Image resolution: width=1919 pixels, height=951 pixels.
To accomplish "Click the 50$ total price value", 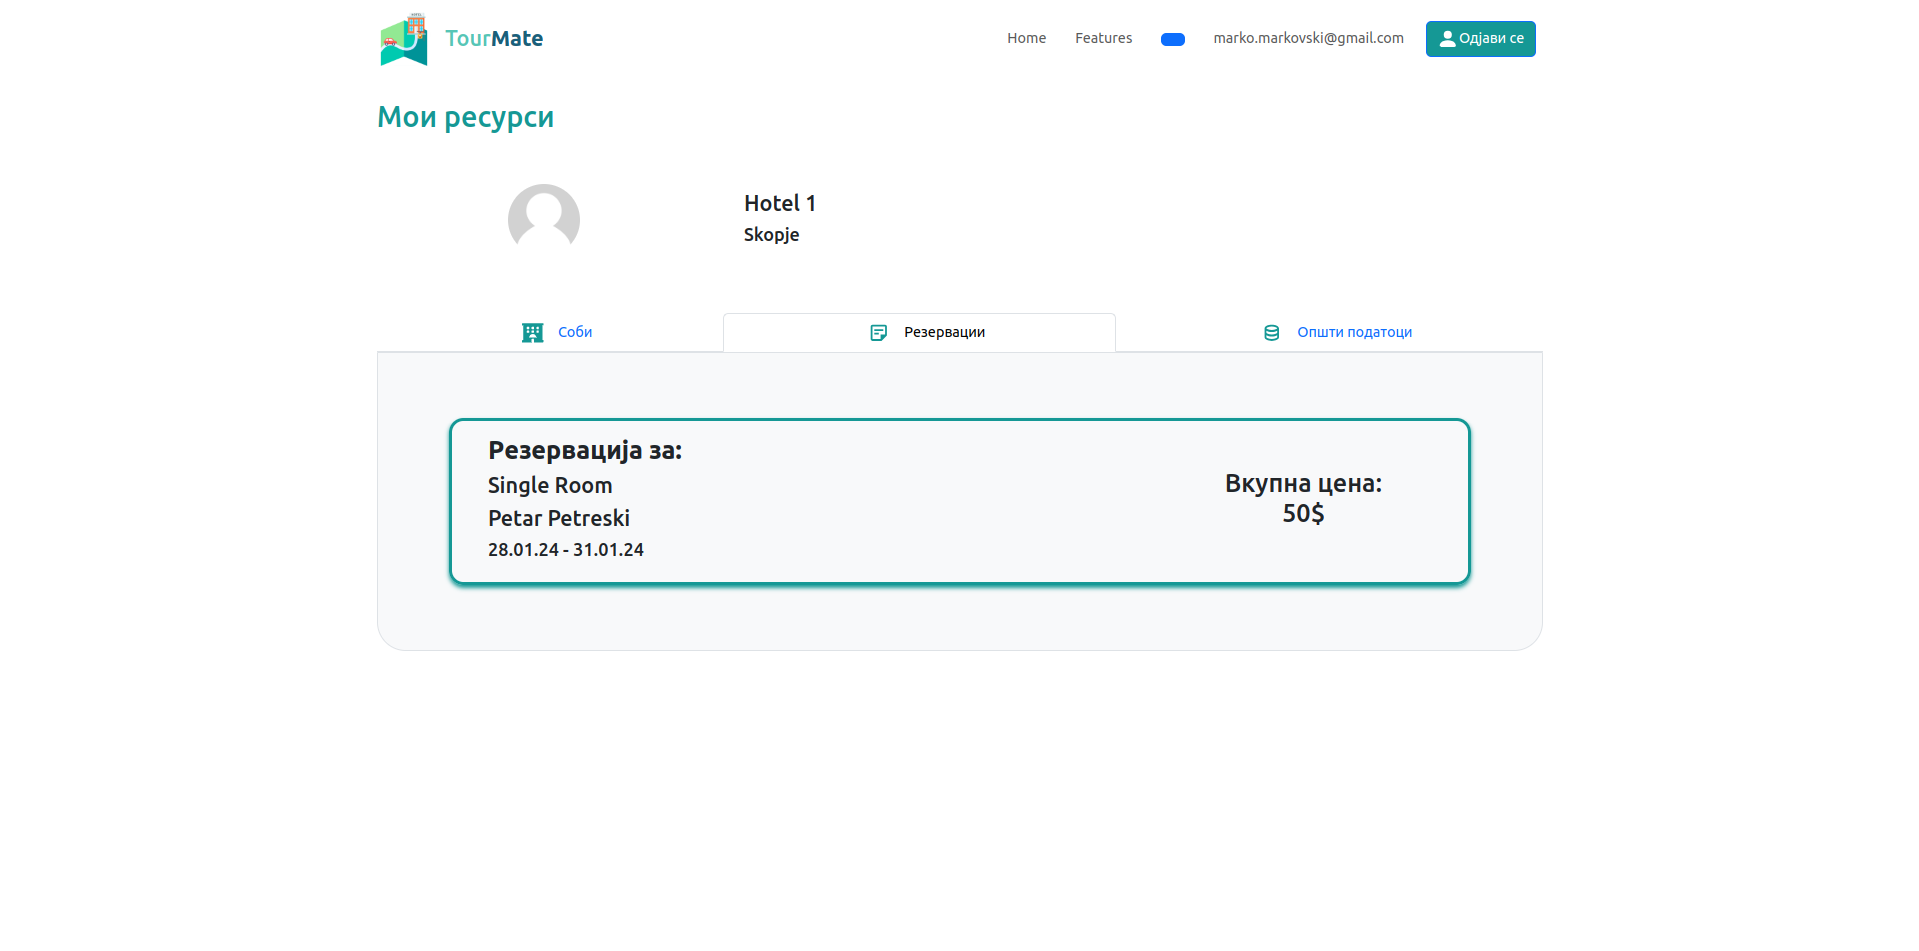I will (1303, 514).
